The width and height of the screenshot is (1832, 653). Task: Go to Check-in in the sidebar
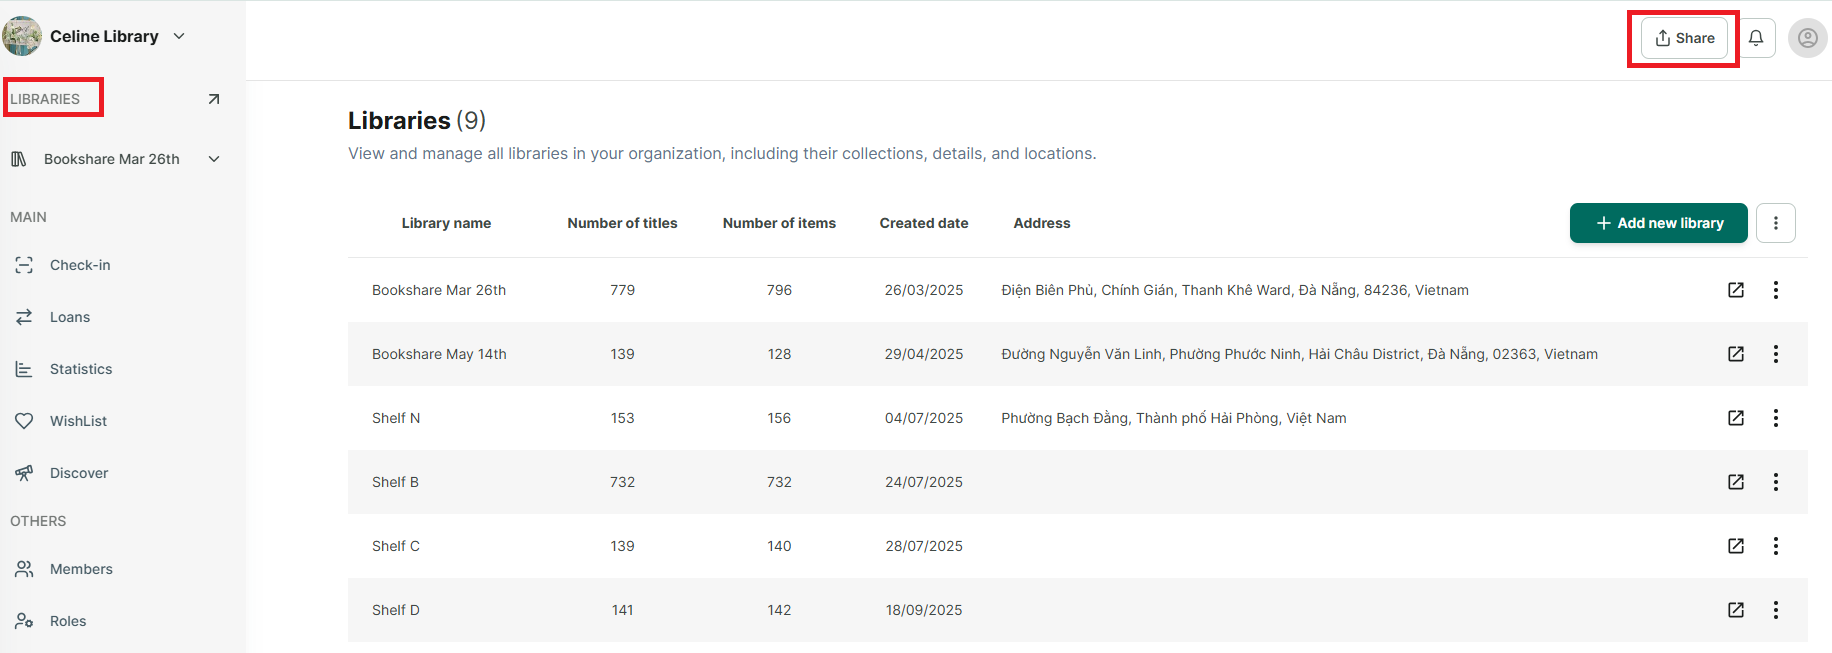point(80,265)
